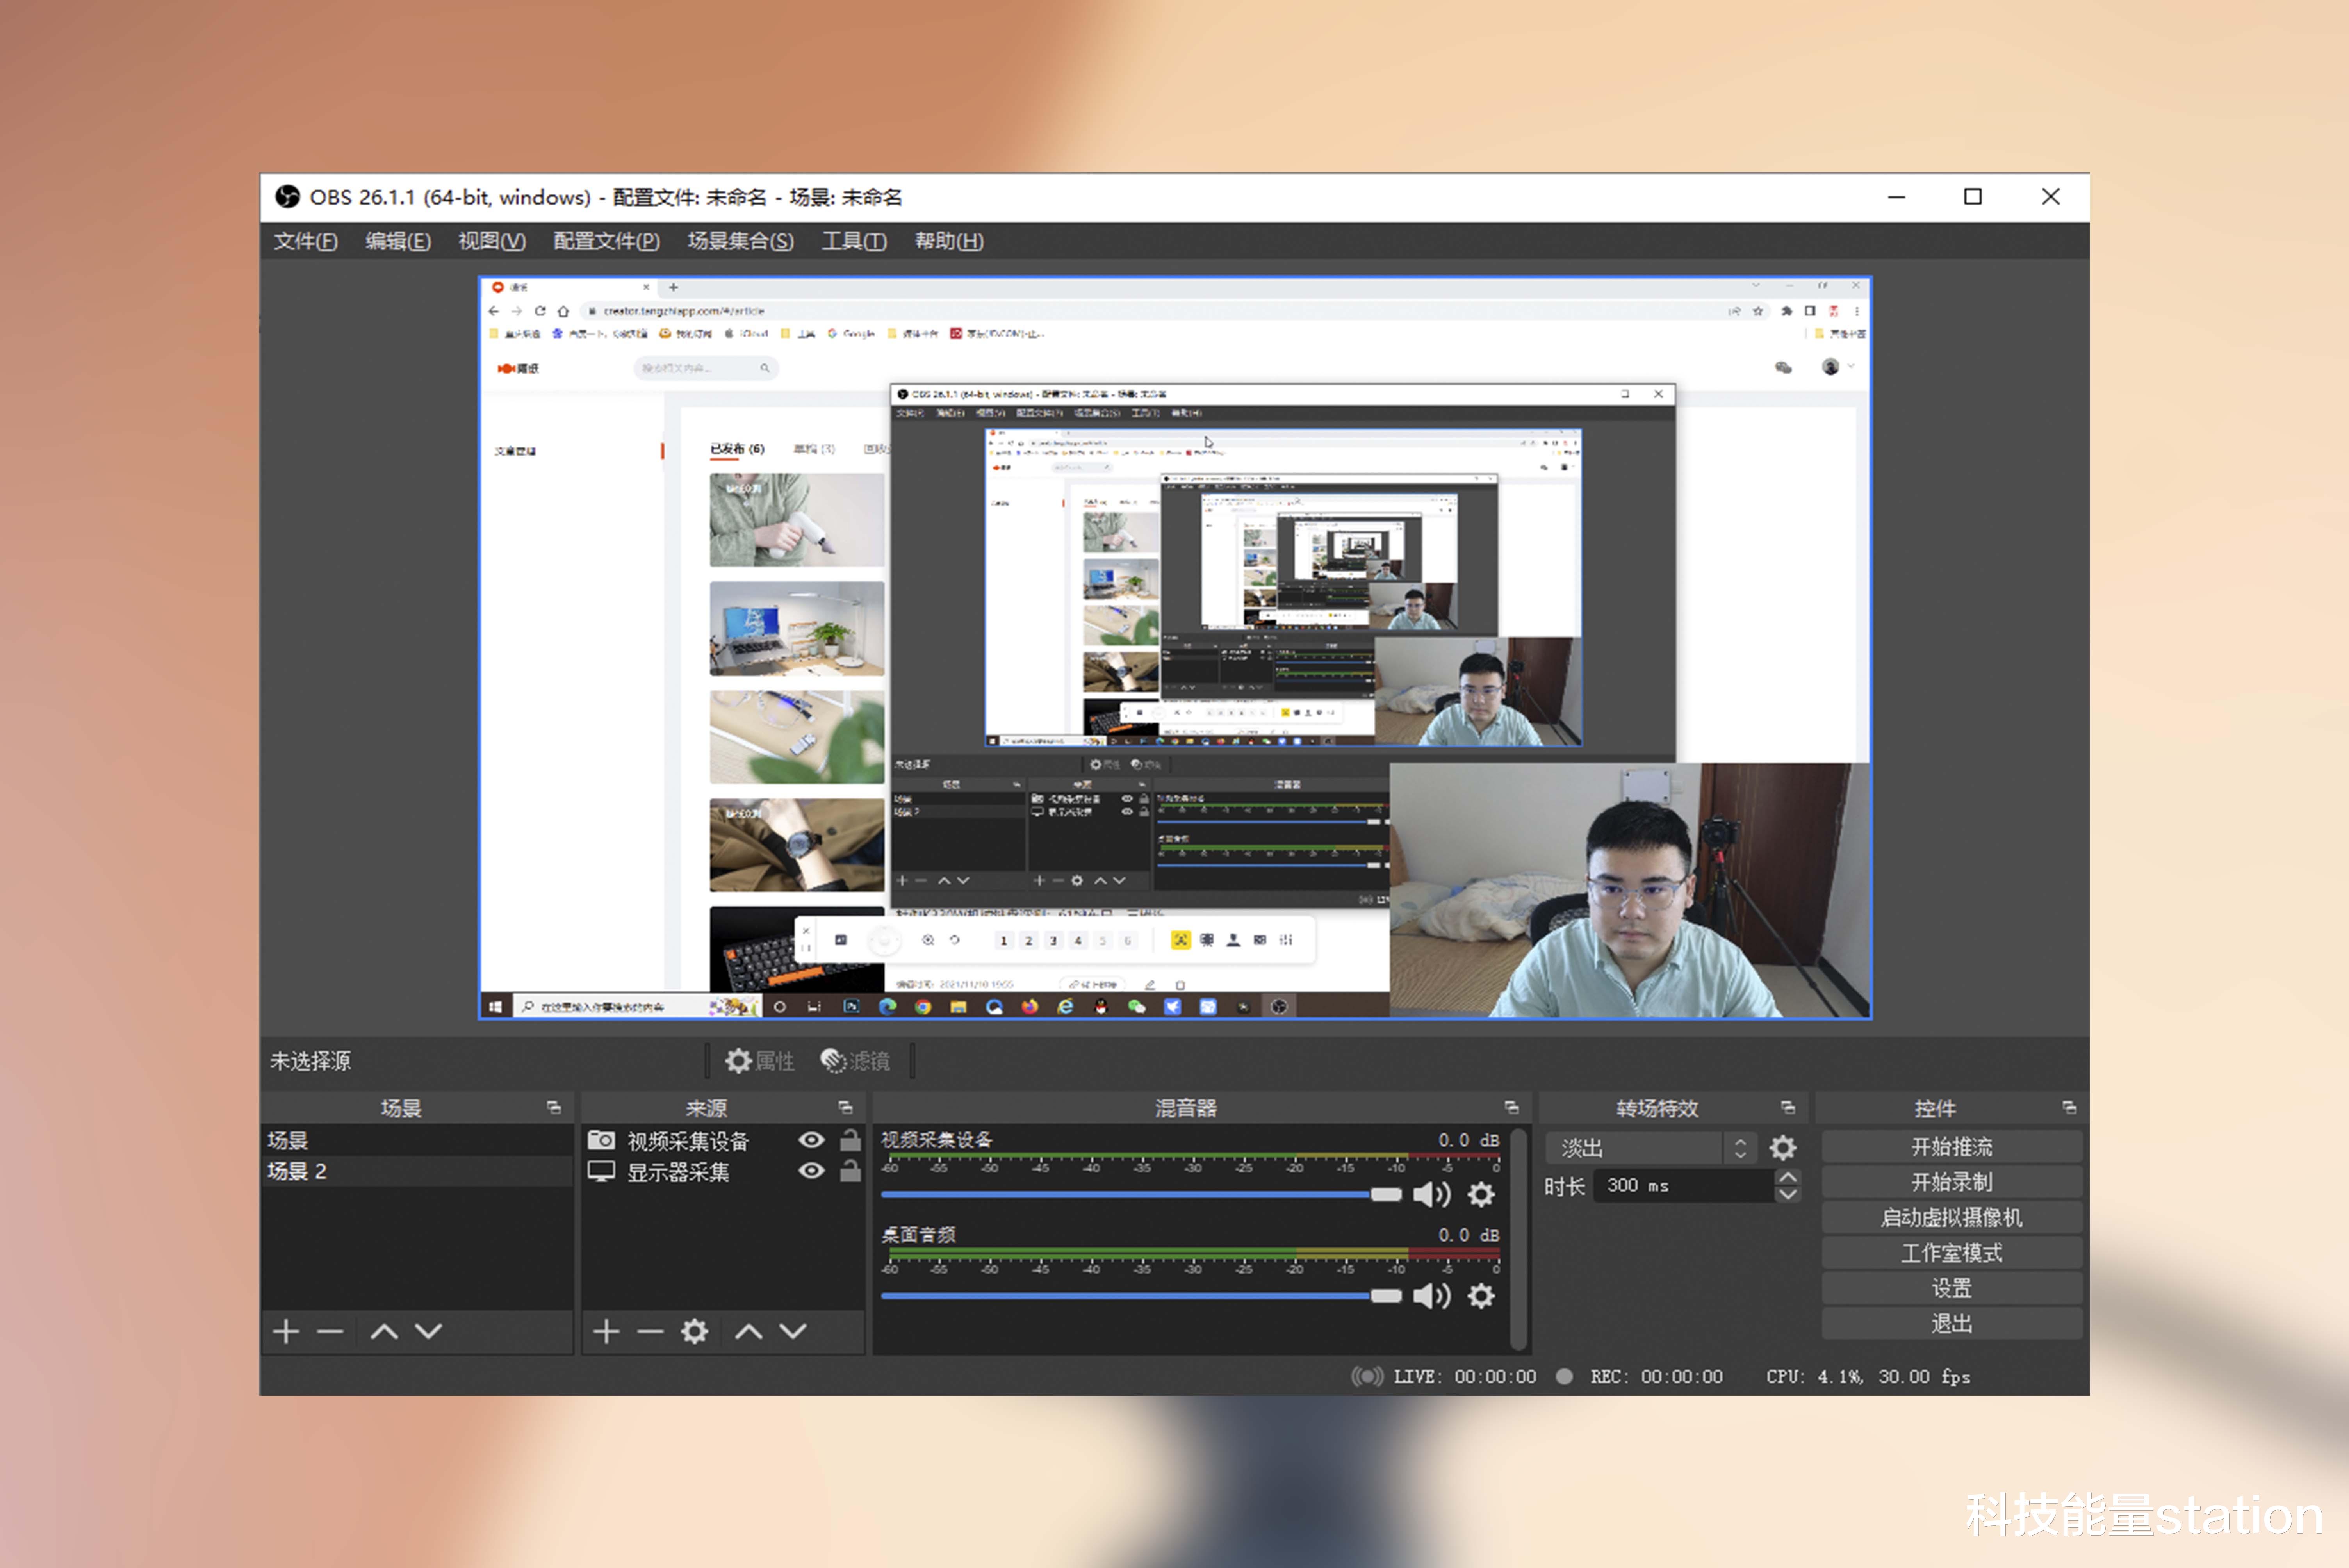Screen dimensions: 2349x1568
Task: Click the mixer panel vertical scrollbar
Action: point(1519,1238)
